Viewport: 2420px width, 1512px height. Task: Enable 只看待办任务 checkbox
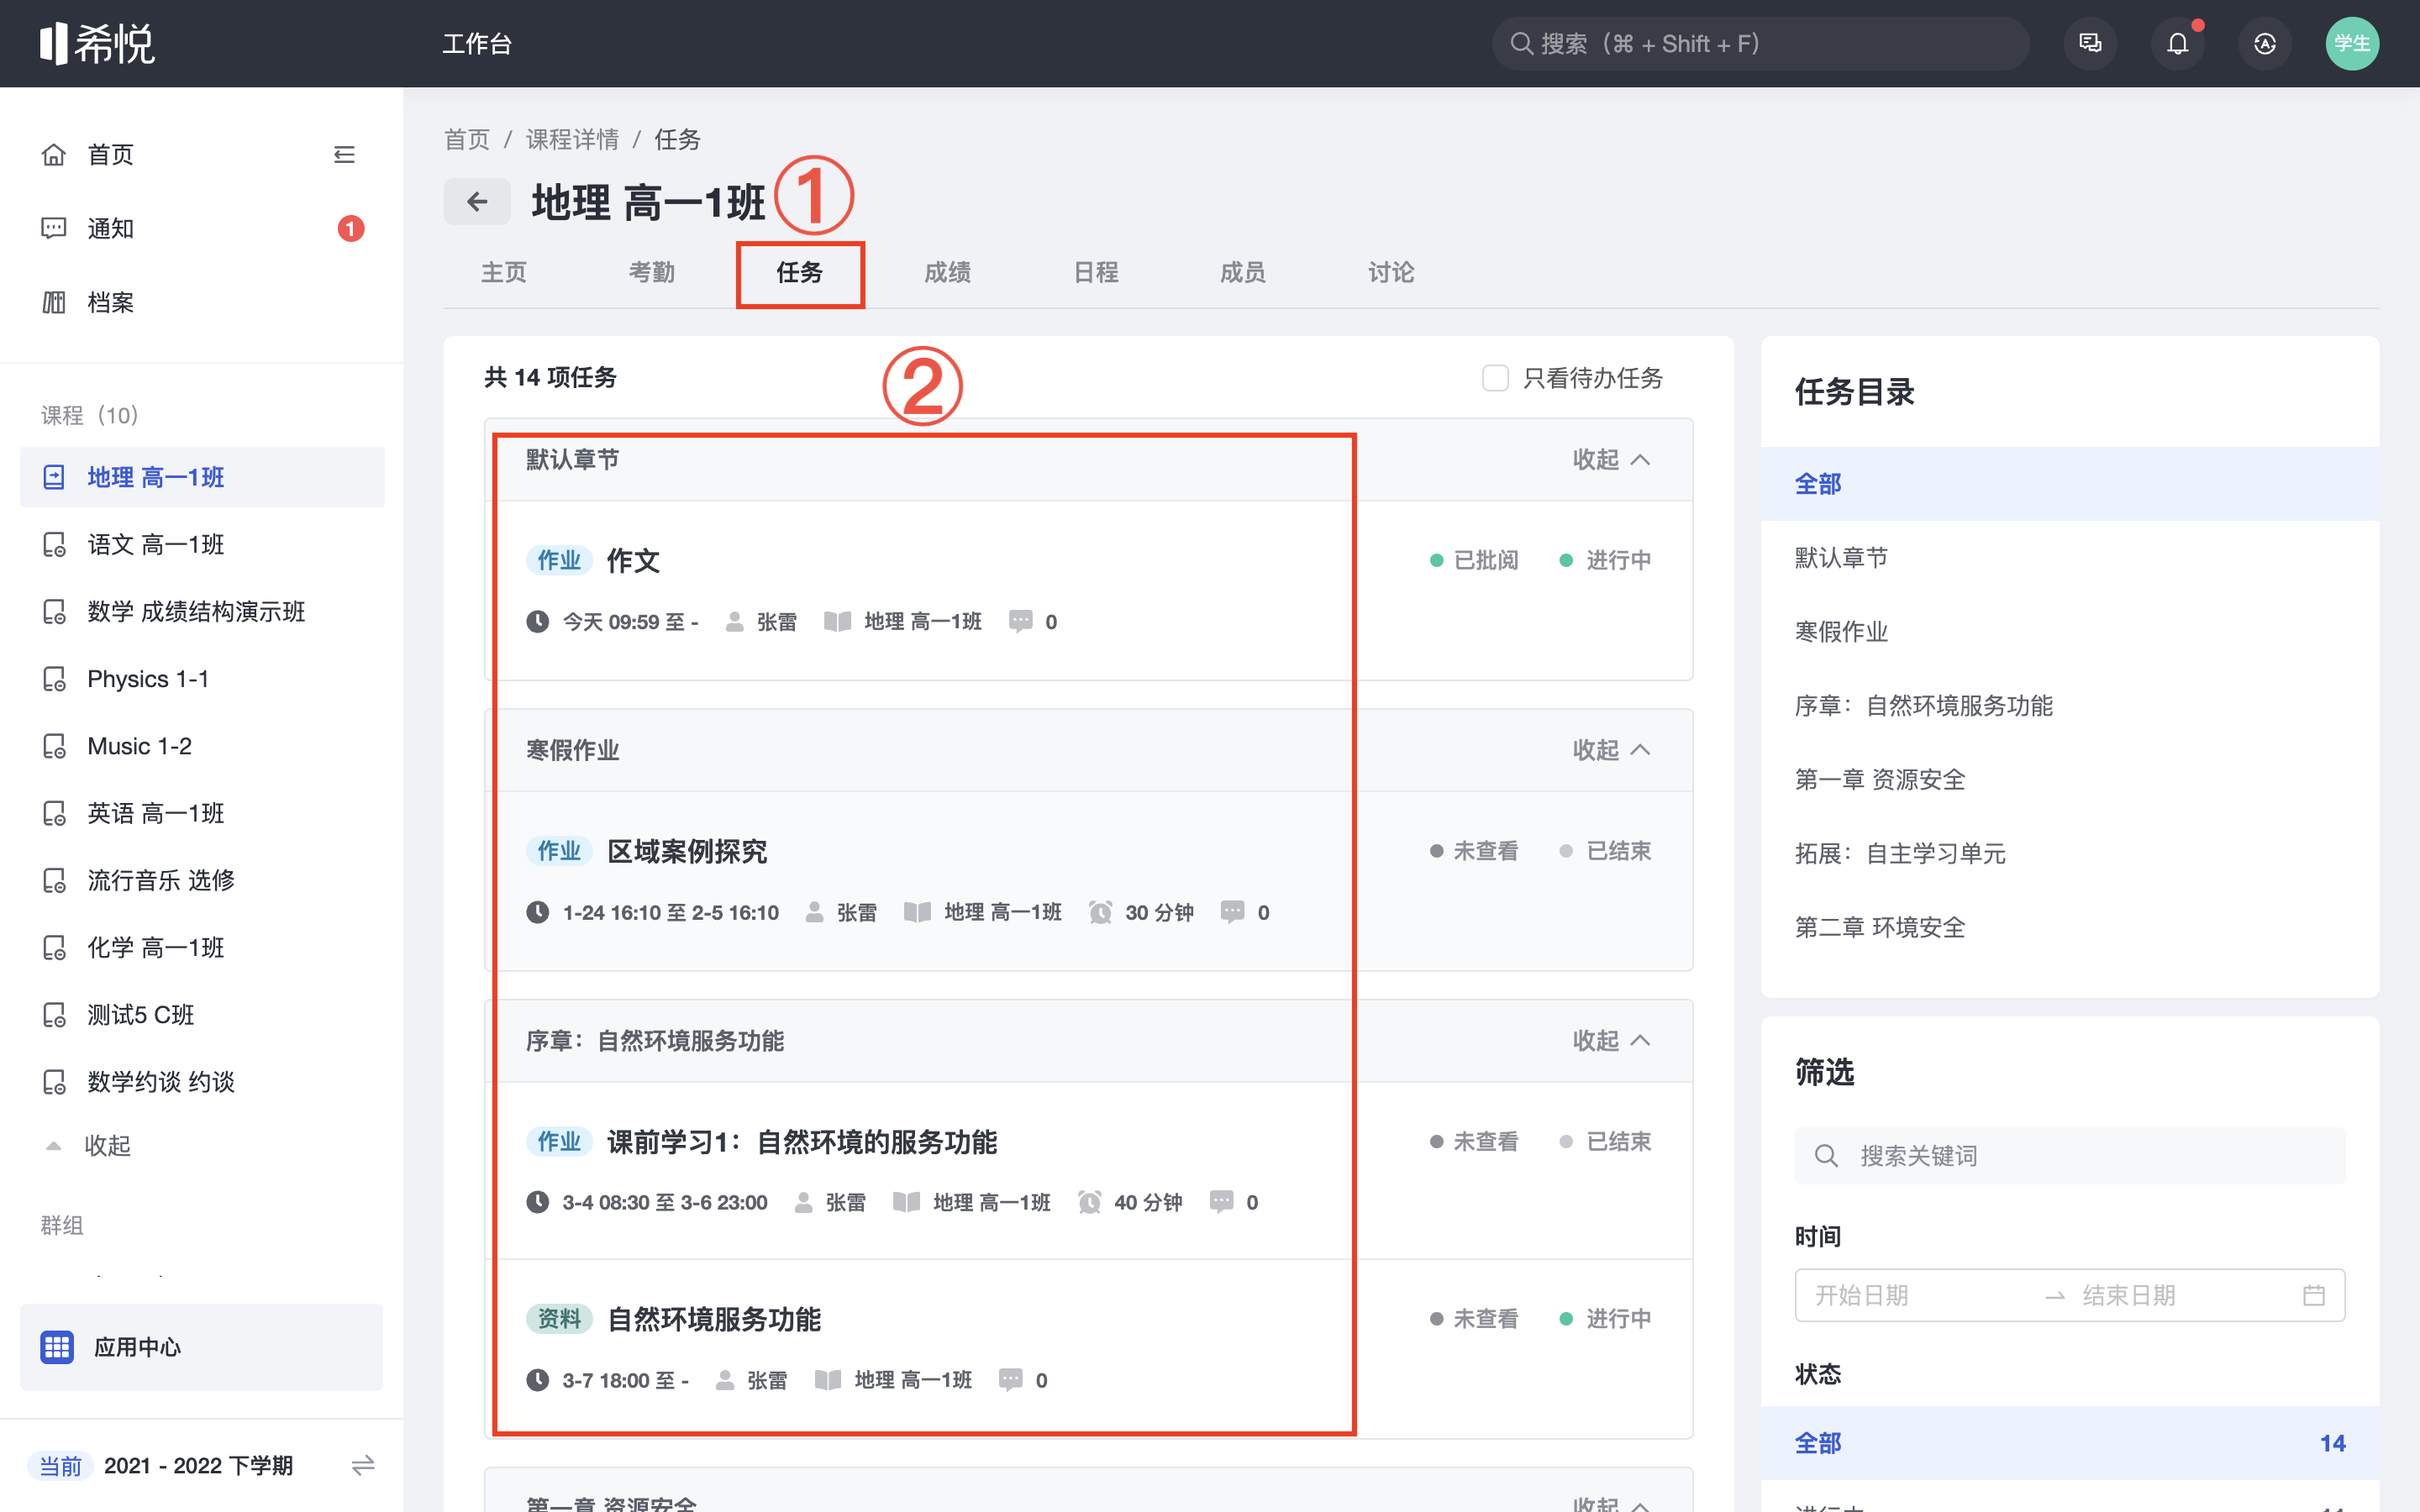pyautogui.click(x=1495, y=378)
